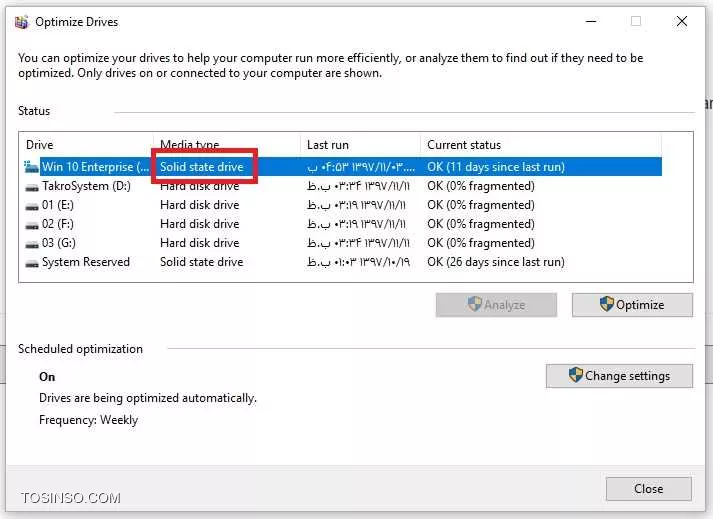
Task: Click the TakroSystem (D:) drive icon
Action: [31, 186]
